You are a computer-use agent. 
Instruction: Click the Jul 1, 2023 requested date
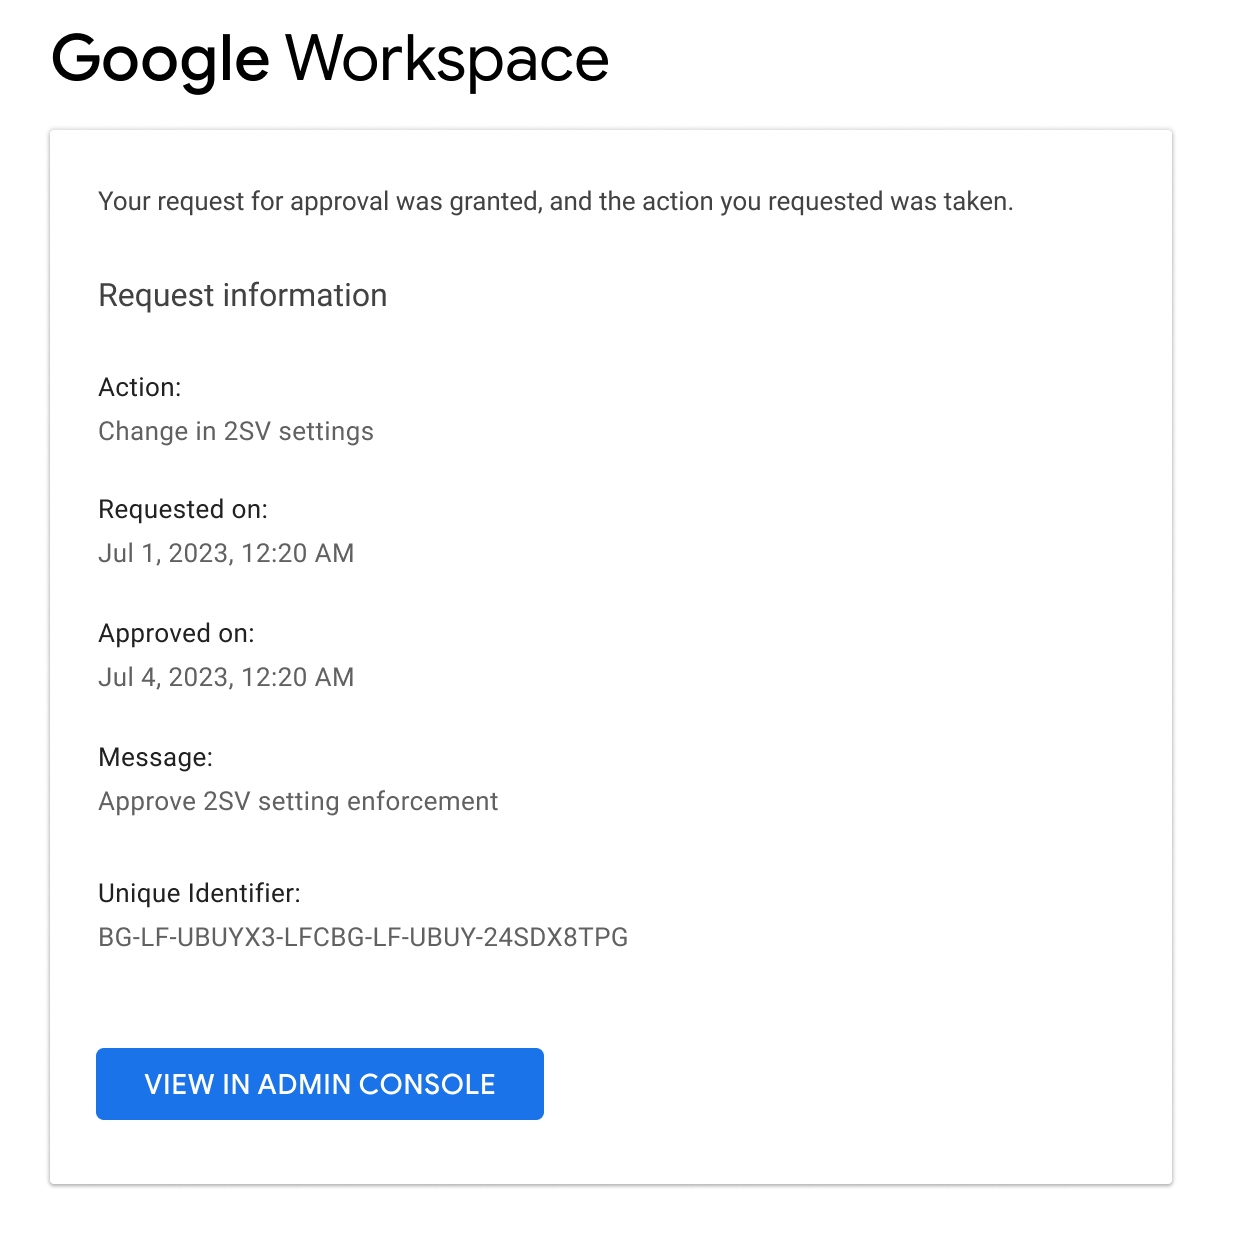point(226,553)
